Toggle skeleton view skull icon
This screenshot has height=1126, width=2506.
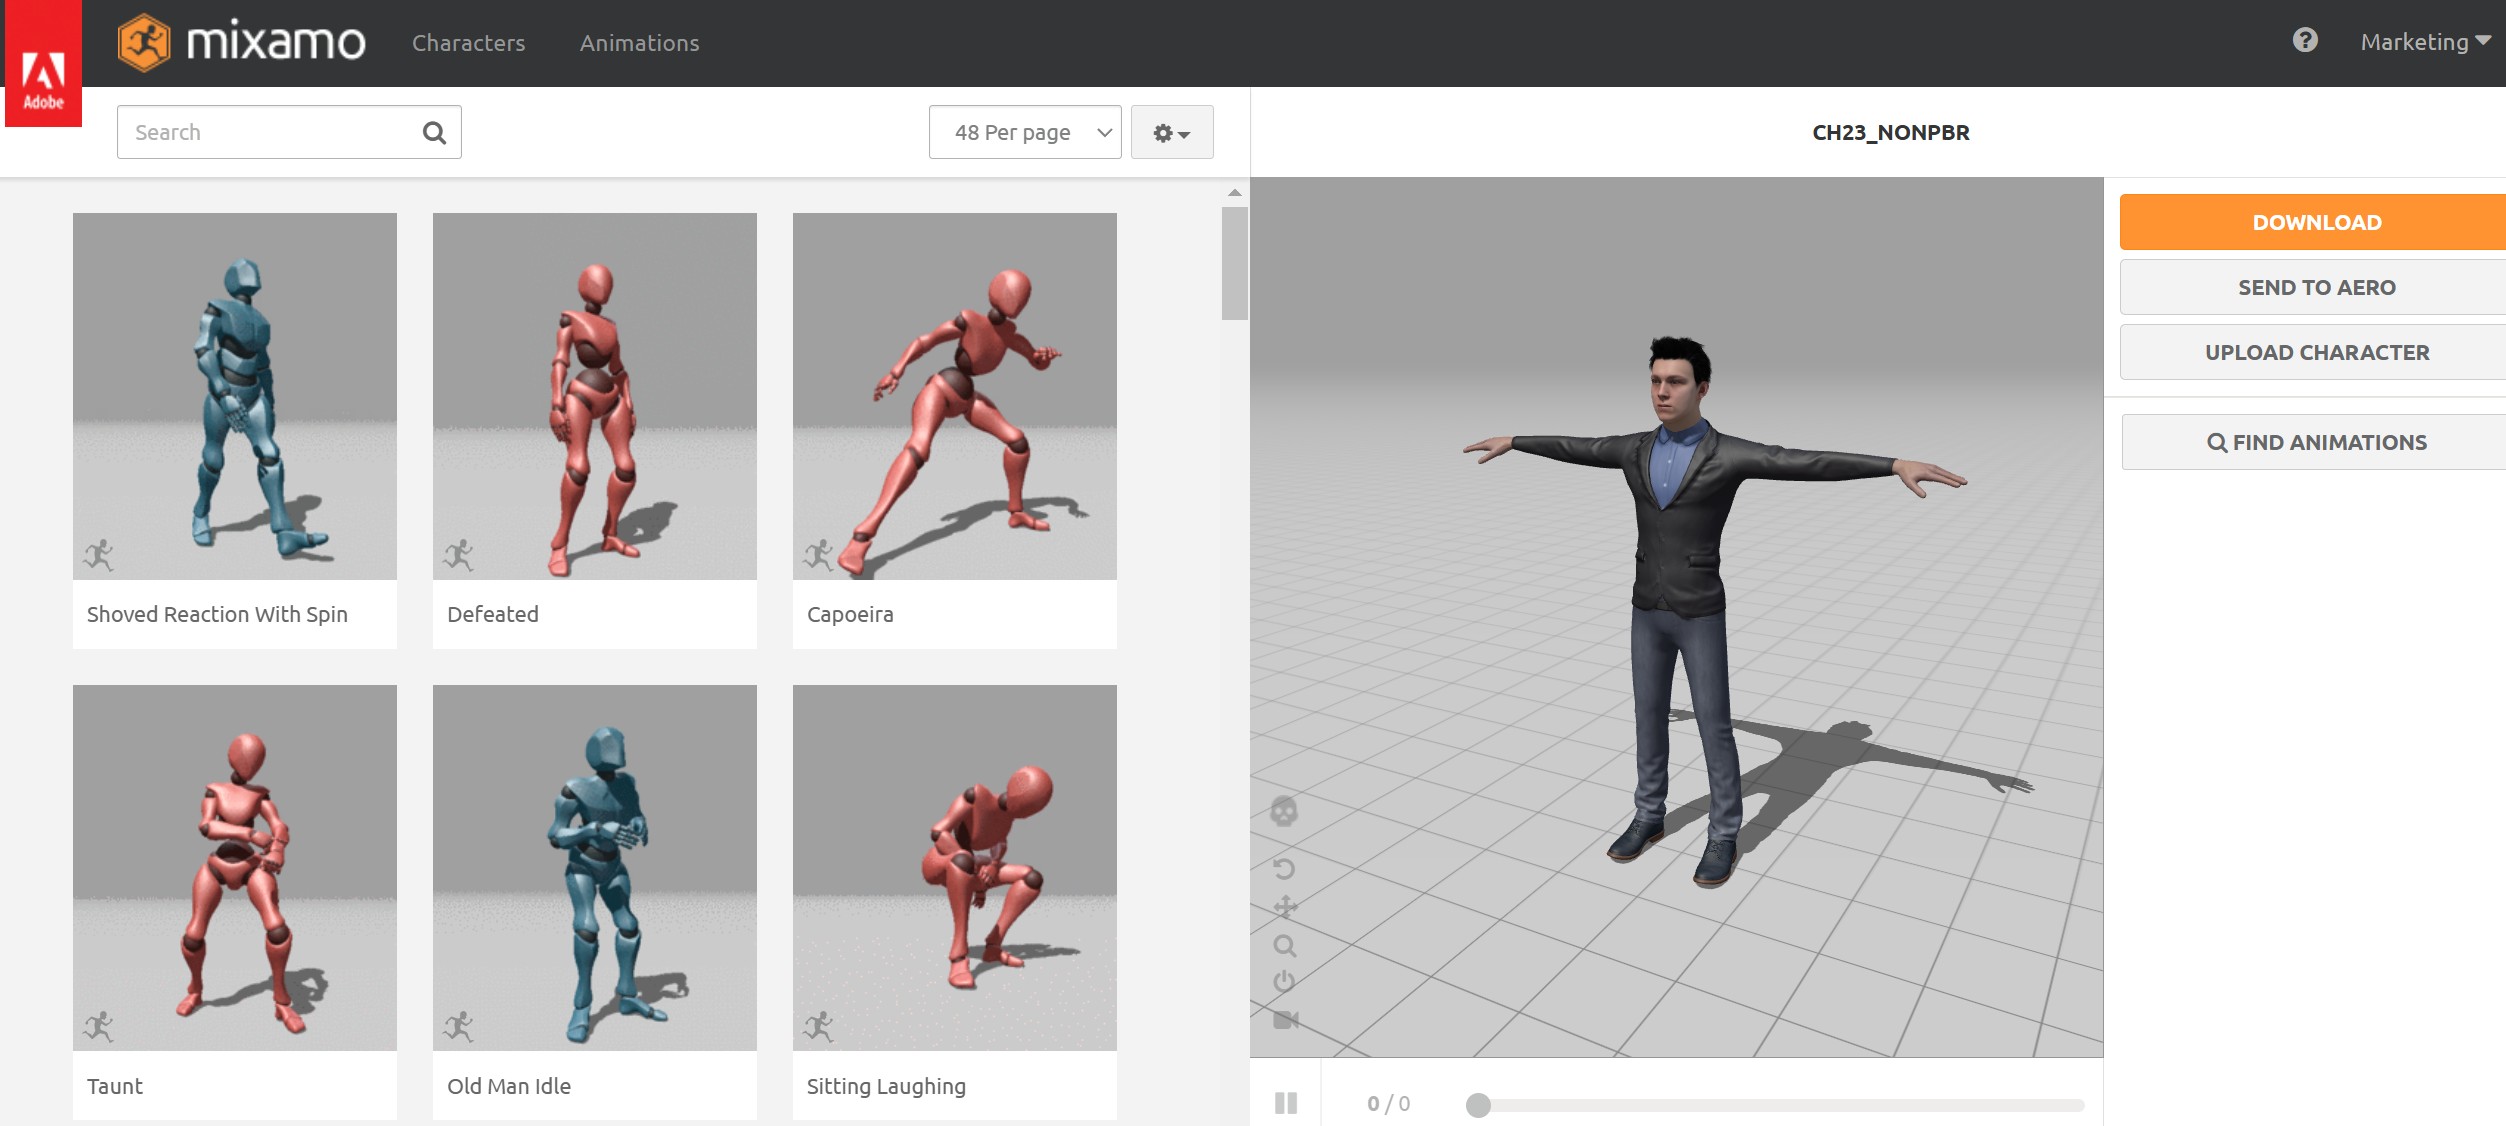pos(1284,811)
